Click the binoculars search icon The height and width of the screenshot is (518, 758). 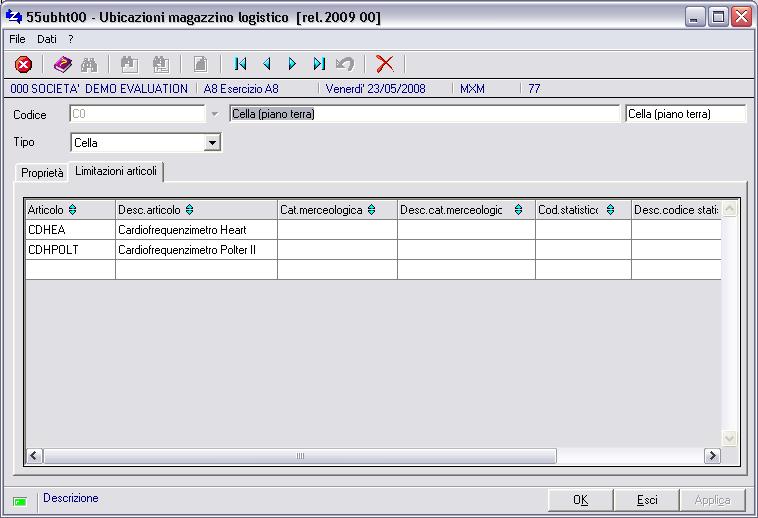coord(89,64)
